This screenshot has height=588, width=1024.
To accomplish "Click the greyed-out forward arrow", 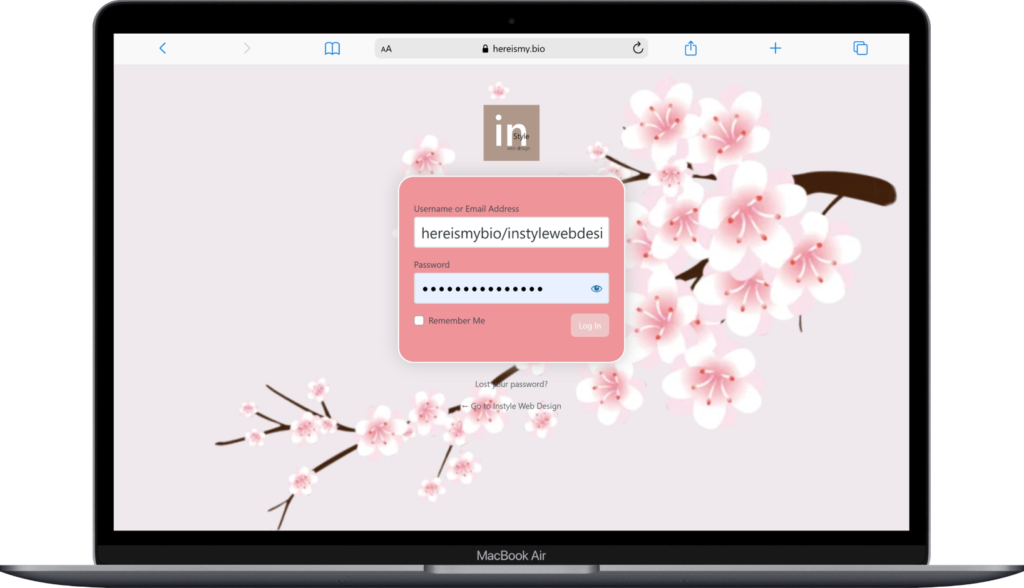I will 247,48.
